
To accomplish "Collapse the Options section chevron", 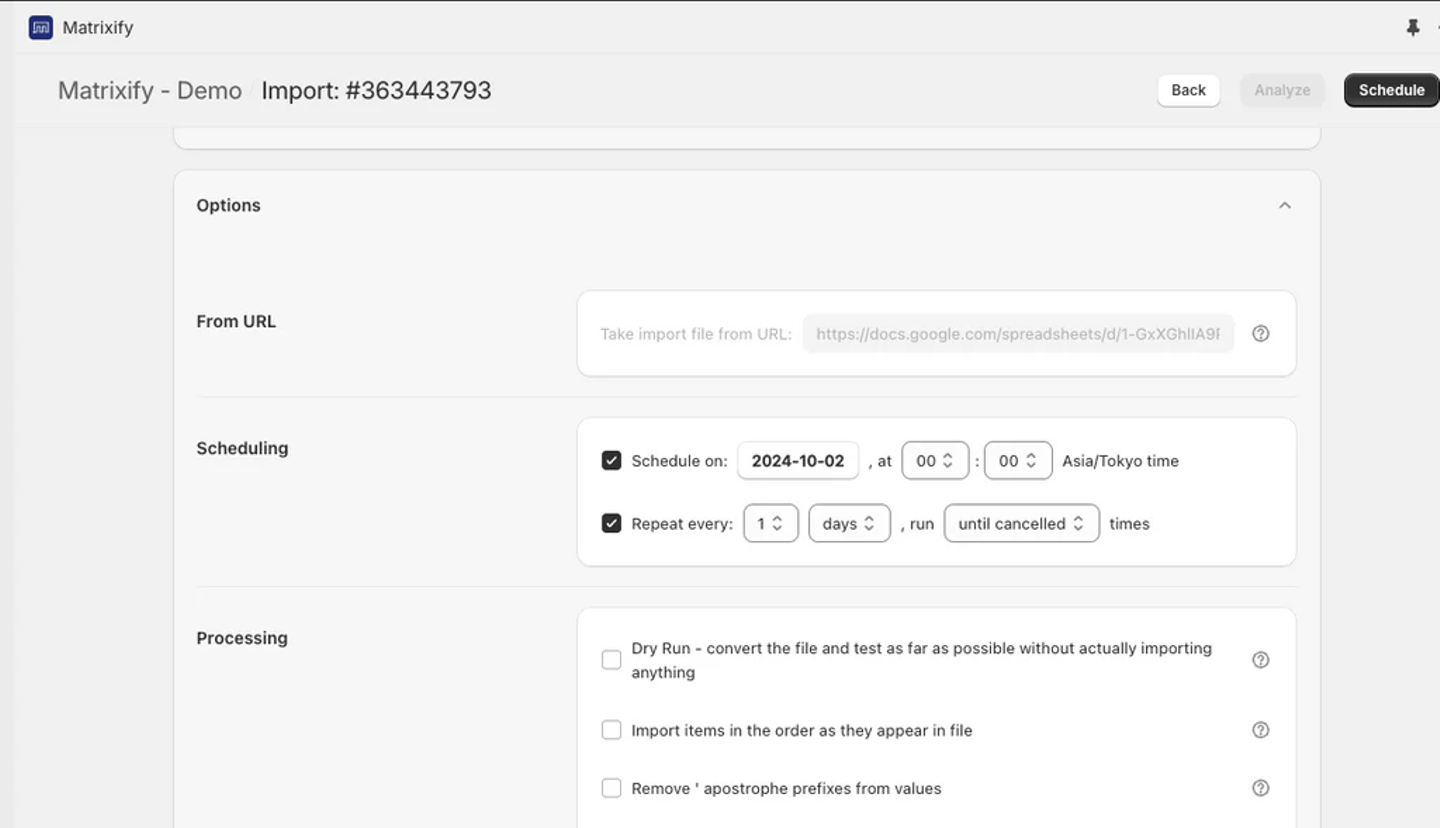I will 1285,205.
